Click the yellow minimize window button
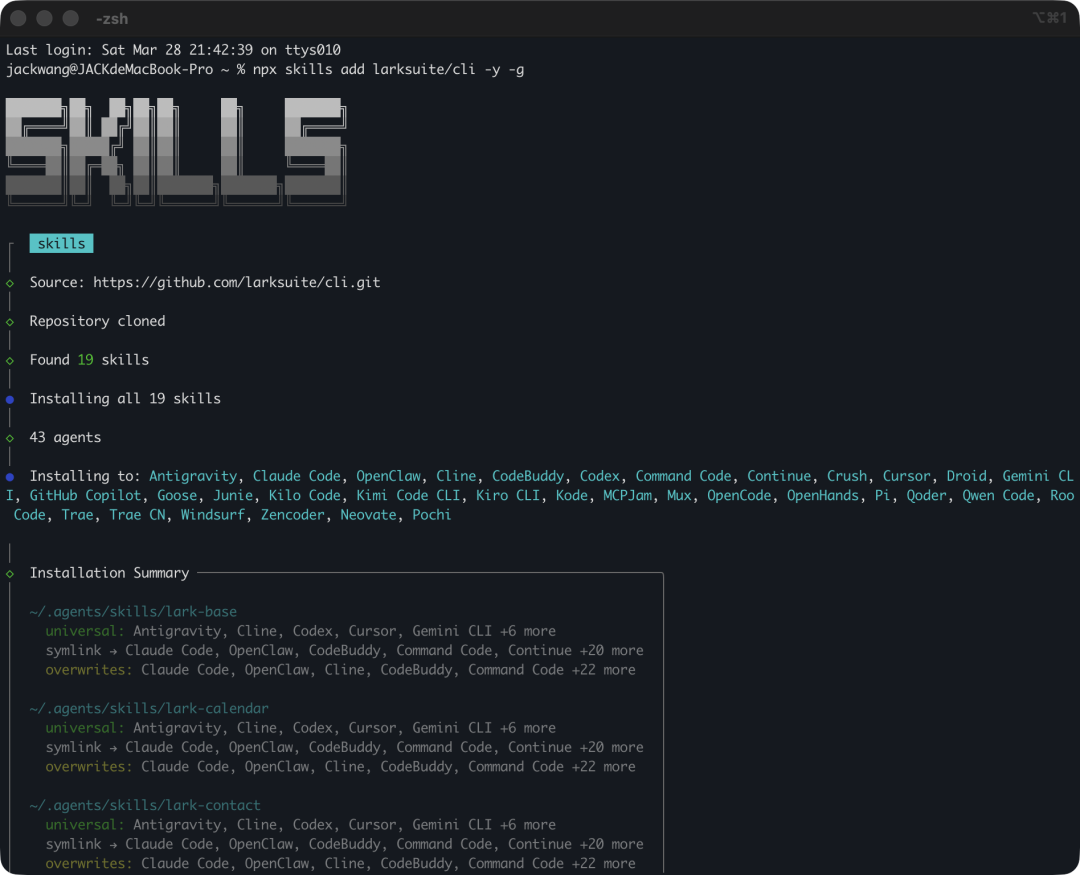This screenshot has width=1080, height=875. coord(44,19)
